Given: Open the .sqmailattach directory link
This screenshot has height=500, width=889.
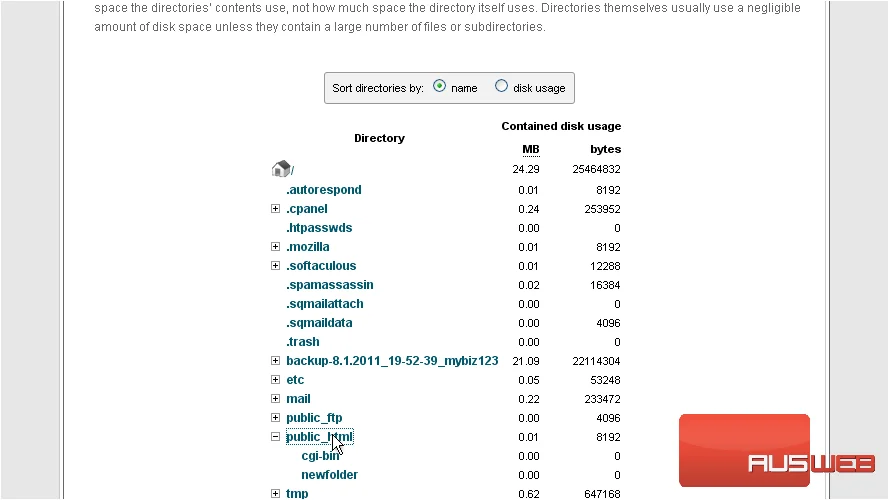Looking at the screenshot, I should pyautogui.click(x=325, y=304).
